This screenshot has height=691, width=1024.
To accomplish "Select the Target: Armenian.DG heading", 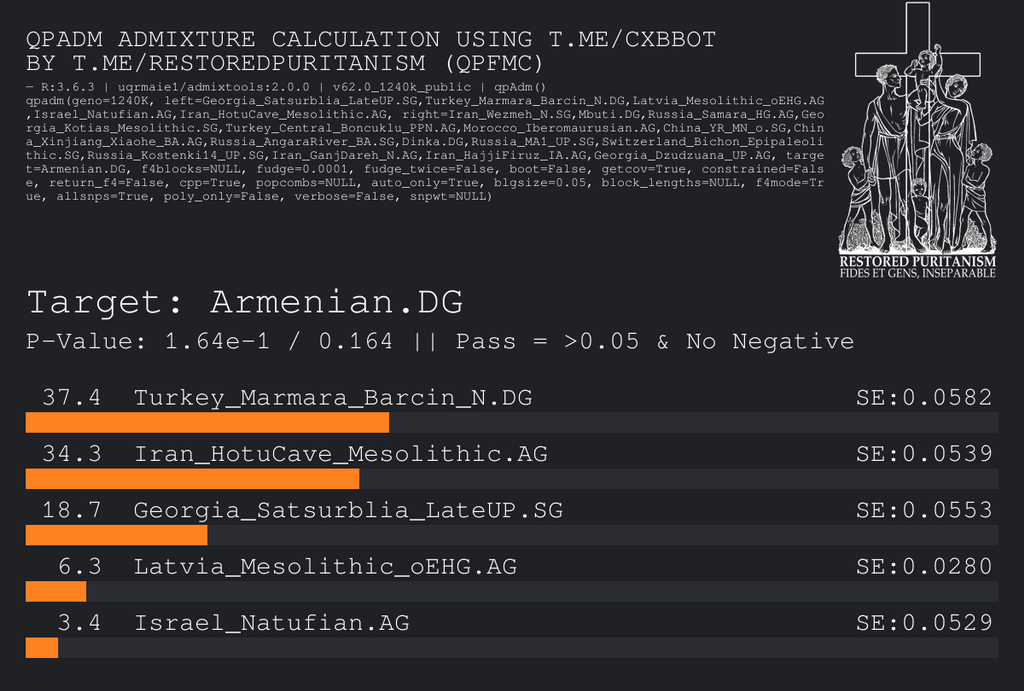I will 245,303.
